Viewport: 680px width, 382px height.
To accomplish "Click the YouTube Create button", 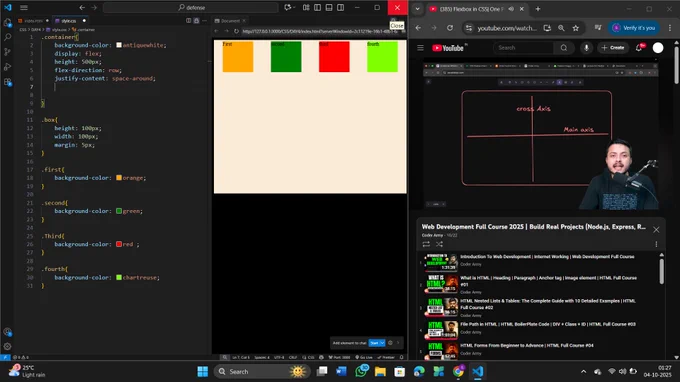I will point(613,48).
